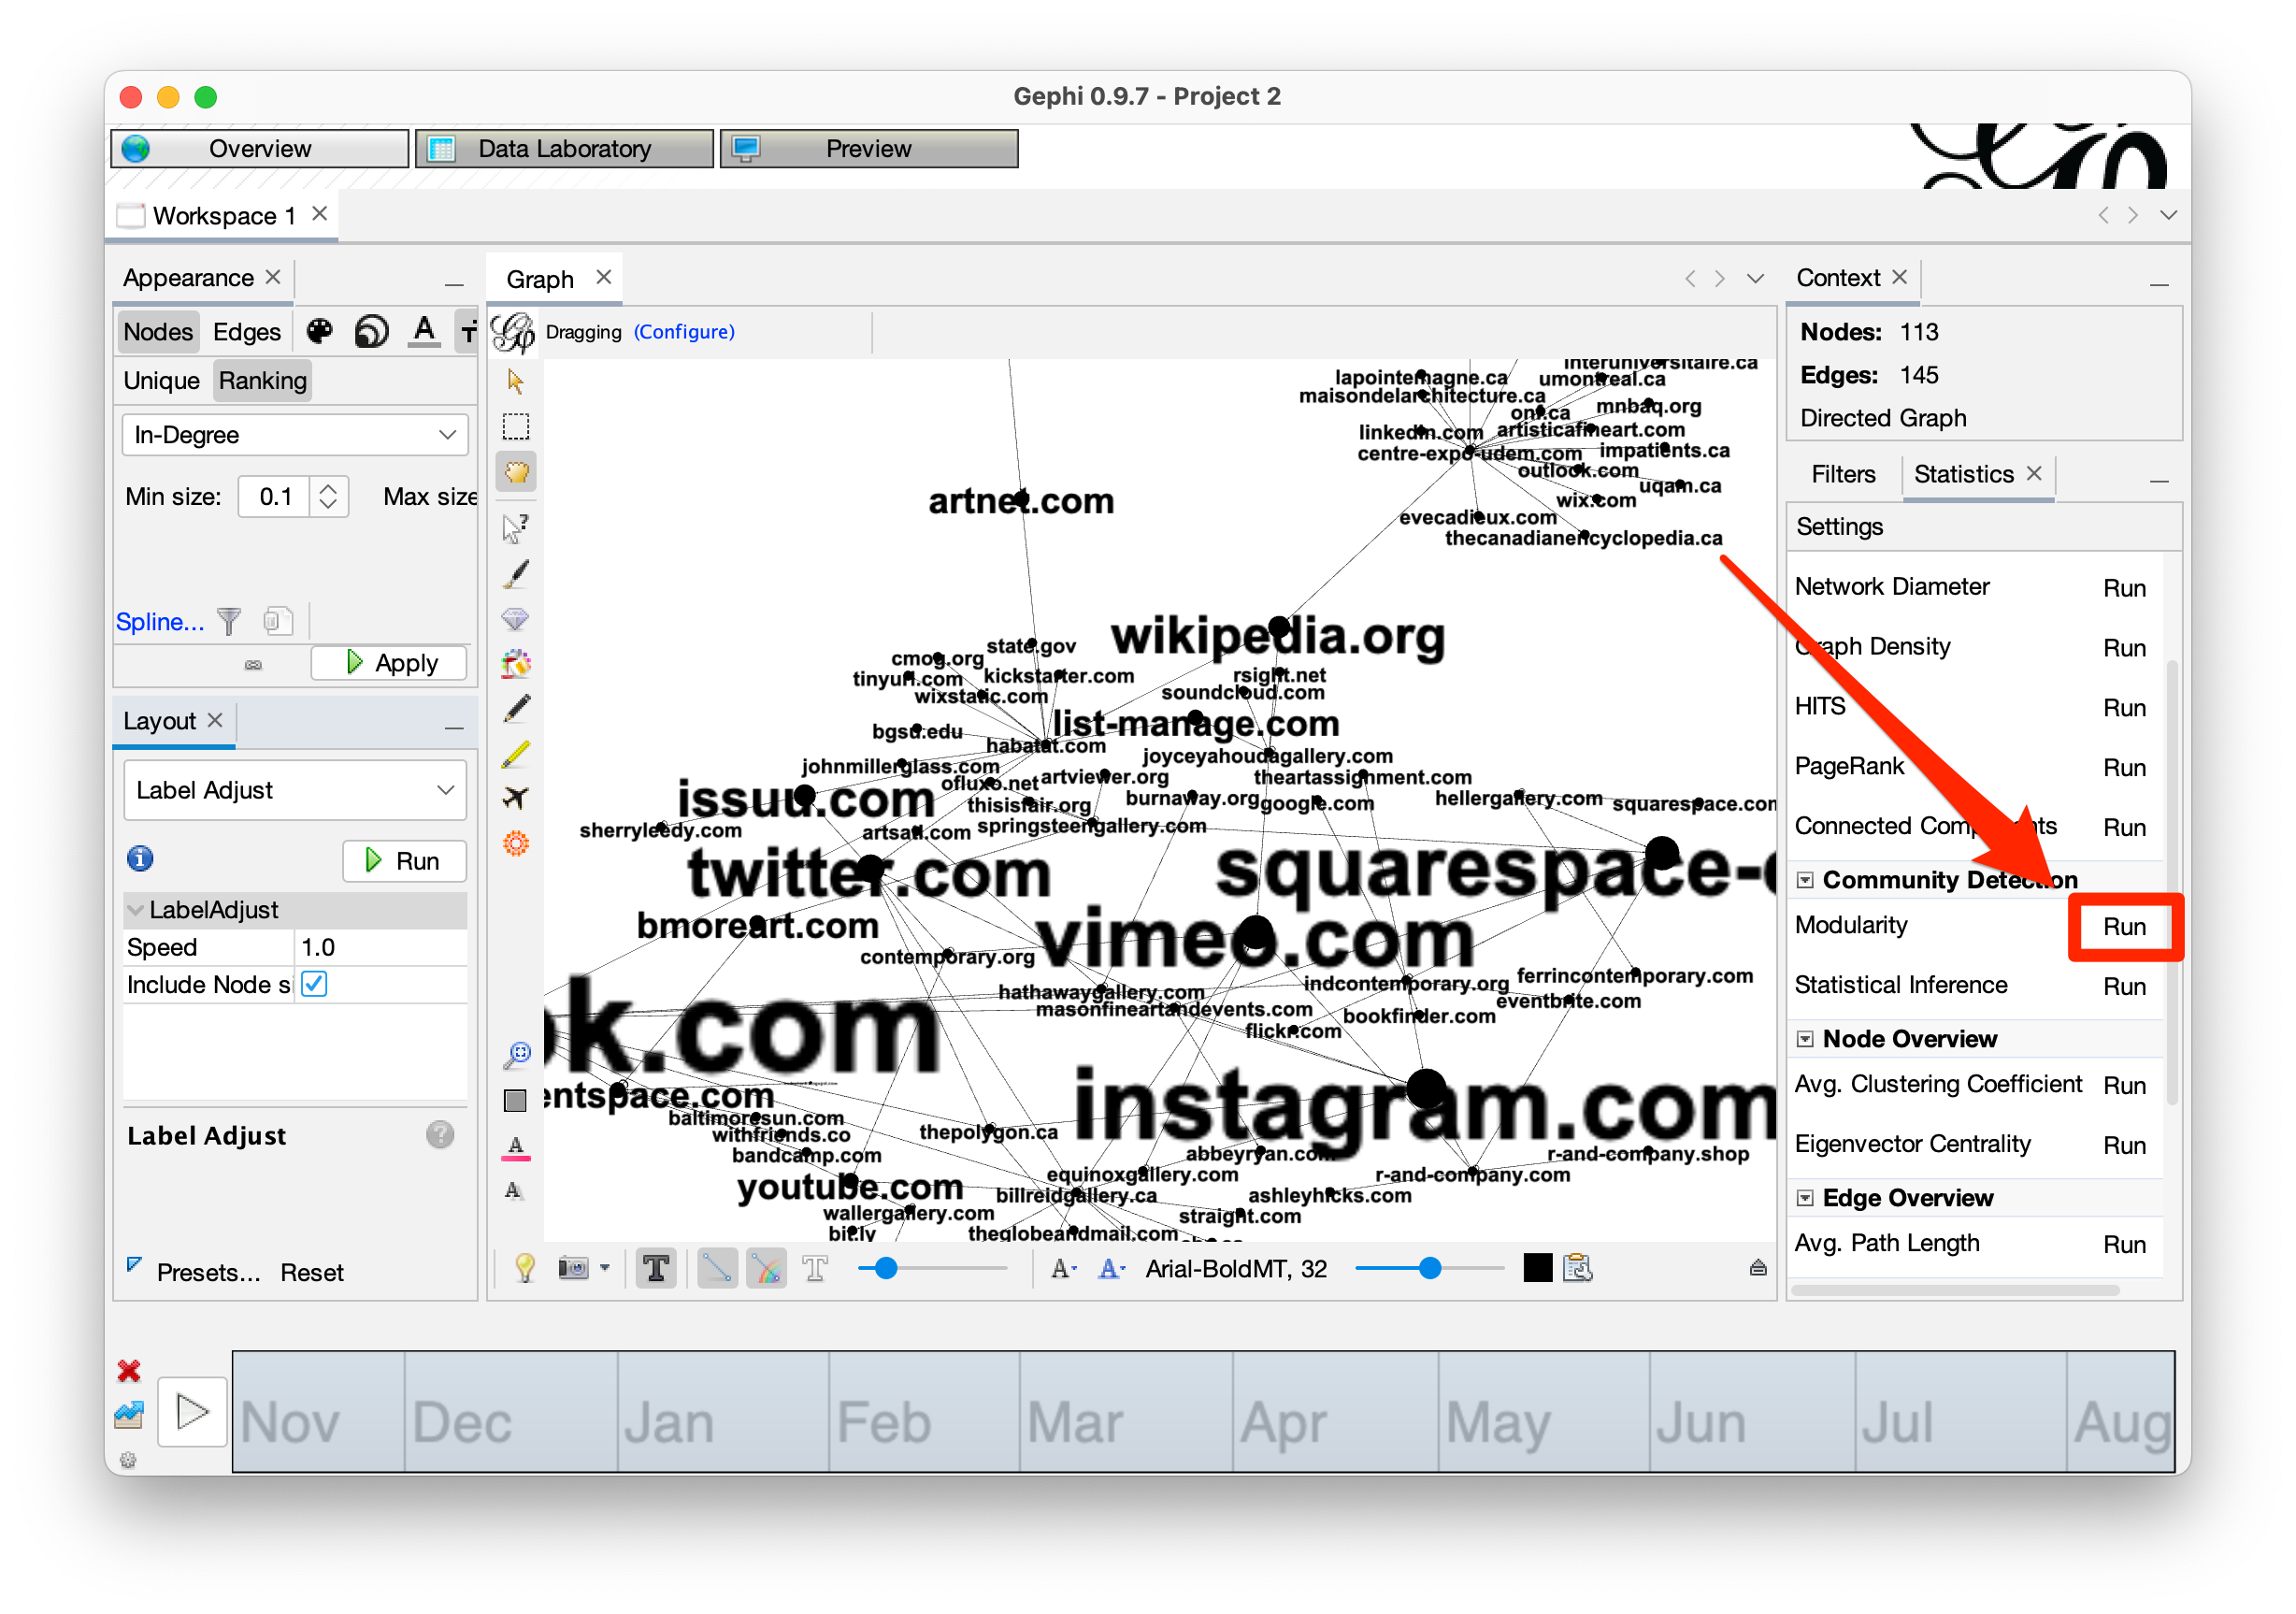Open the label Color mode dropdown

[x=1112, y=1269]
